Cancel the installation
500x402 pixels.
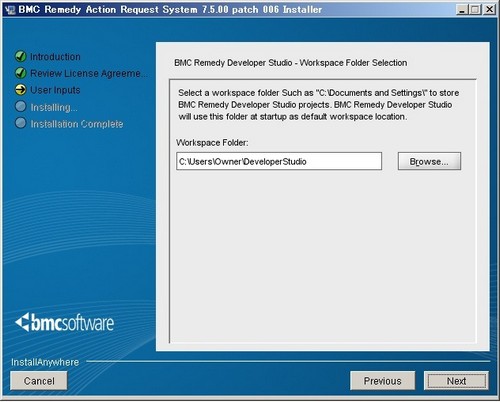[x=39, y=381]
